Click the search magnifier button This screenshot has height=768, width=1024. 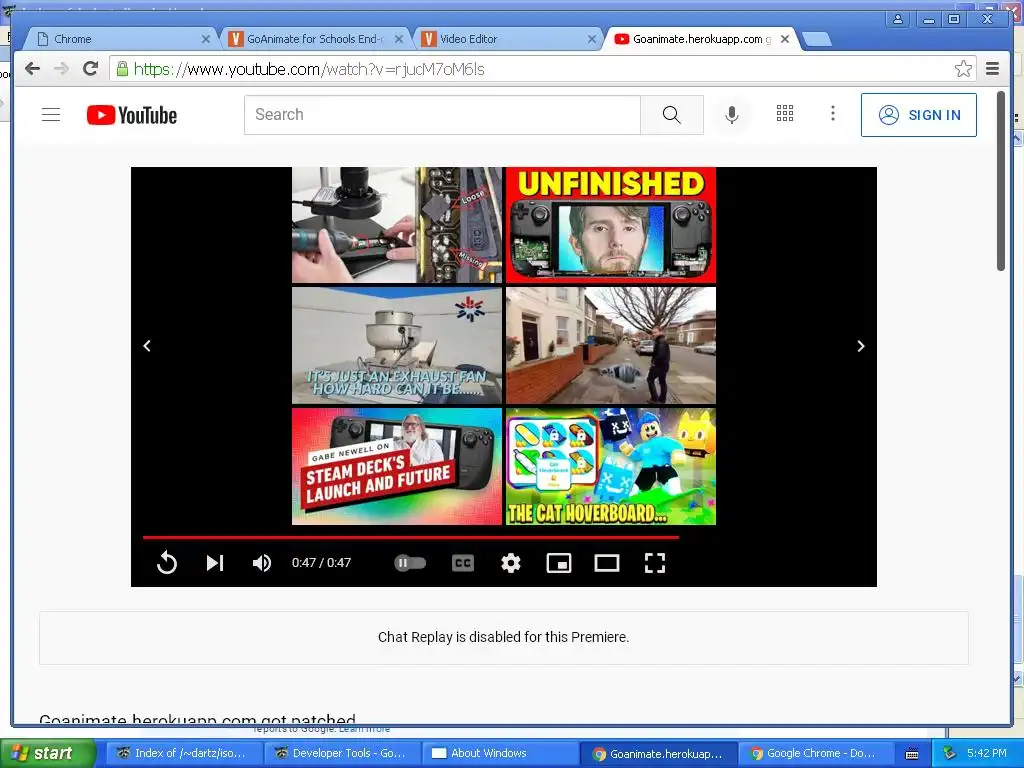point(671,115)
